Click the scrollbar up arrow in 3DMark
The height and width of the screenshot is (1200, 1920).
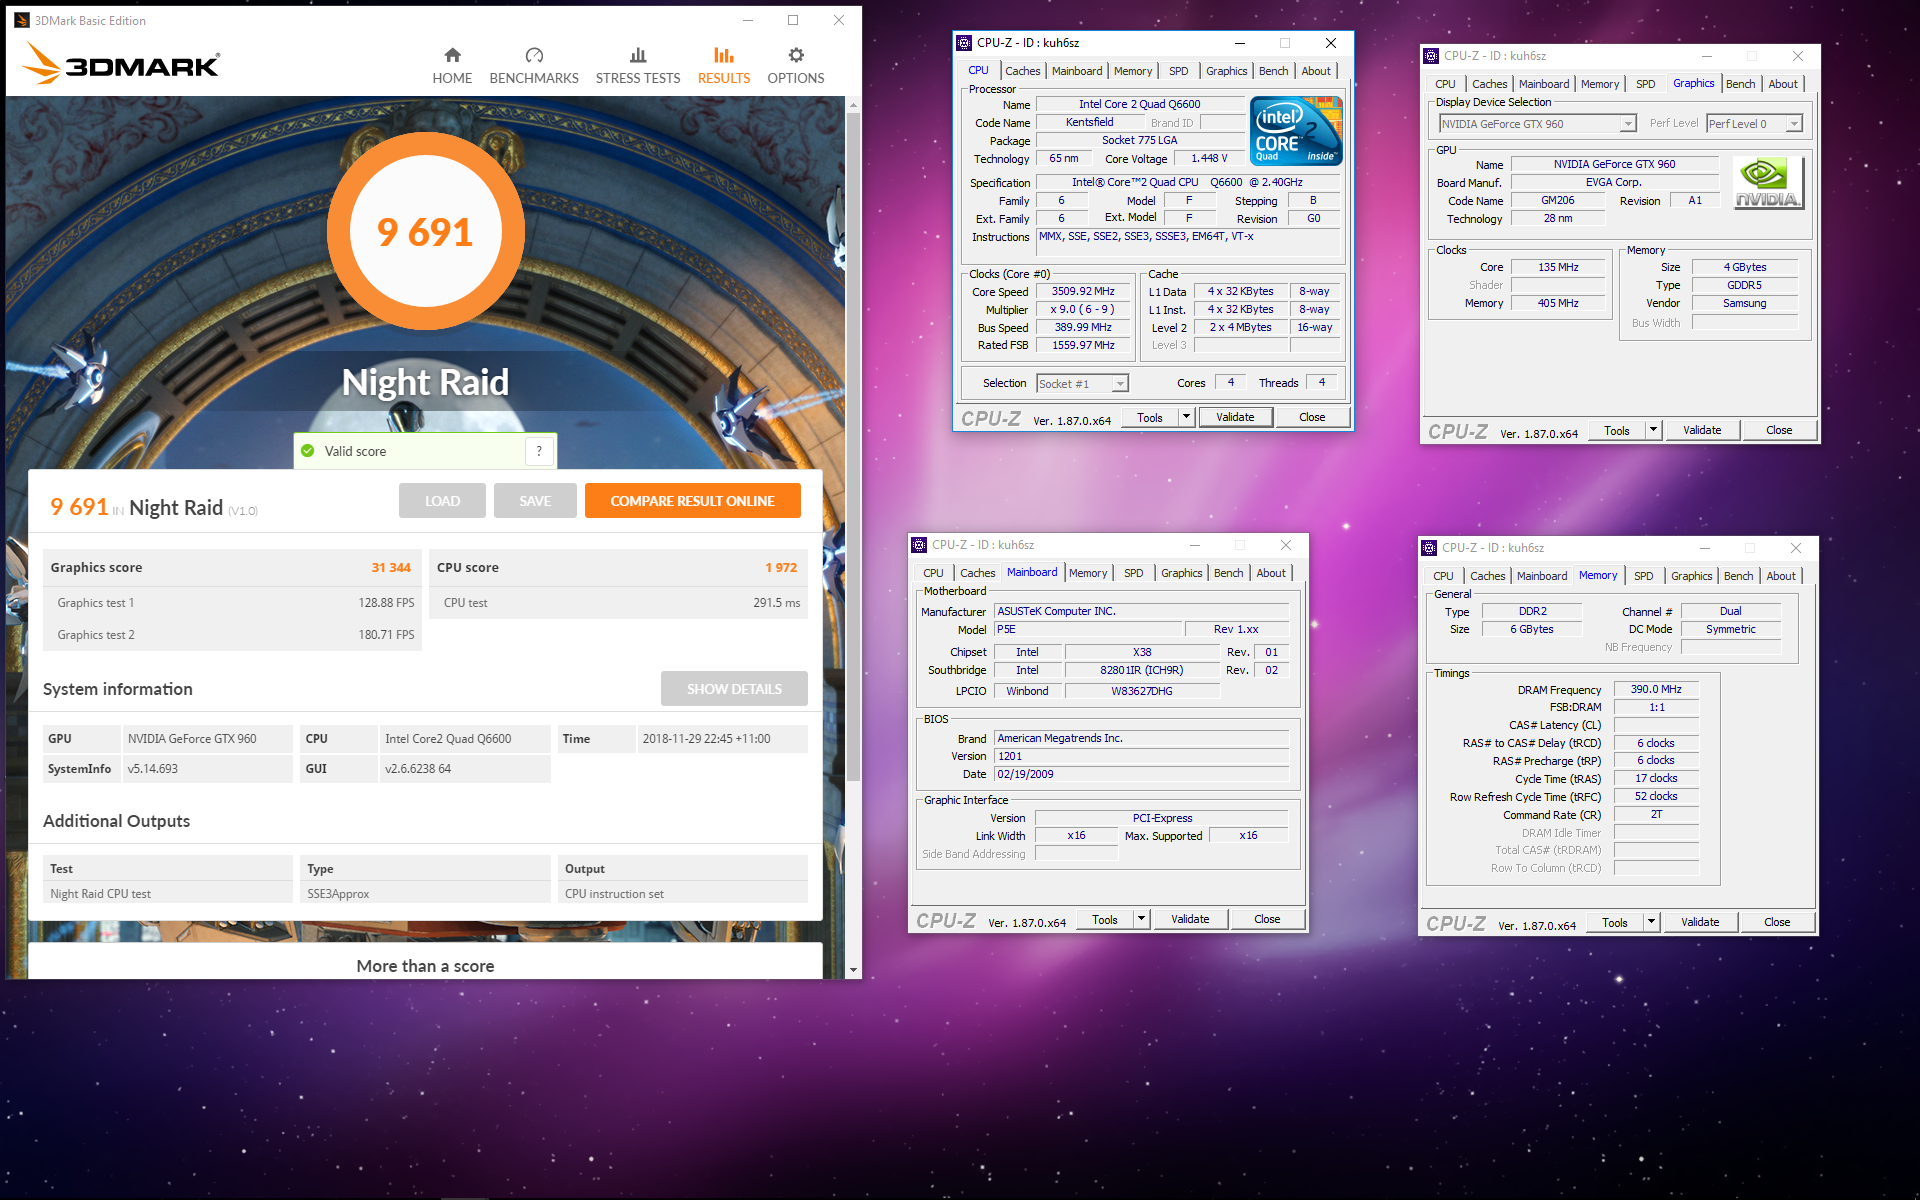853,104
